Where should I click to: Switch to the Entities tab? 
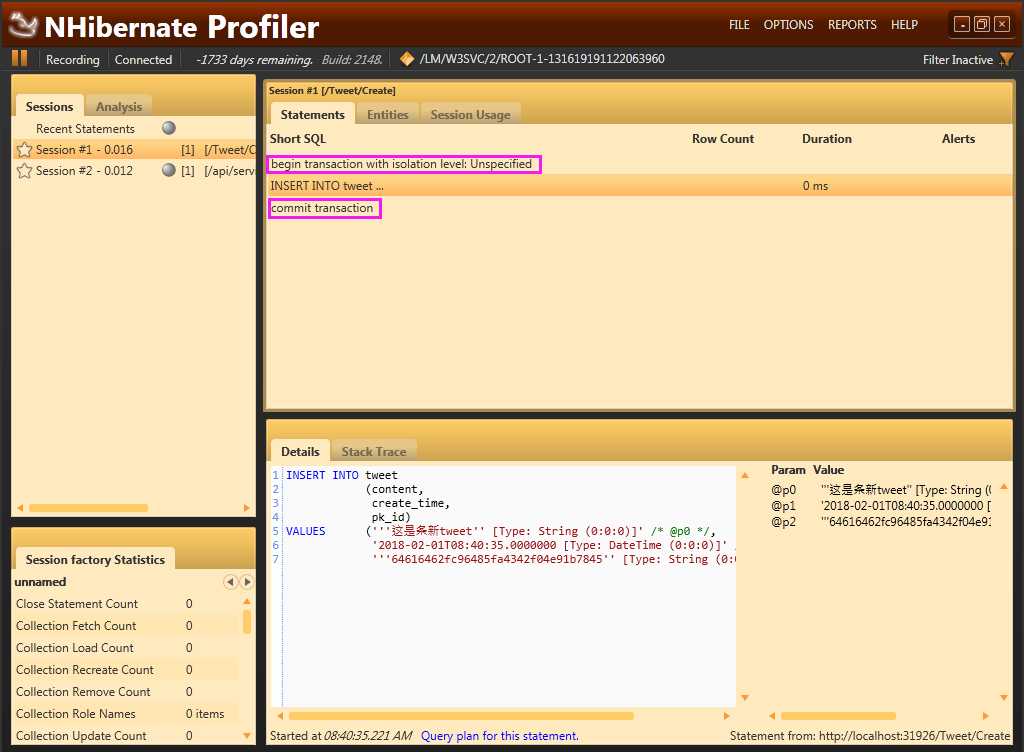coord(387,114)
